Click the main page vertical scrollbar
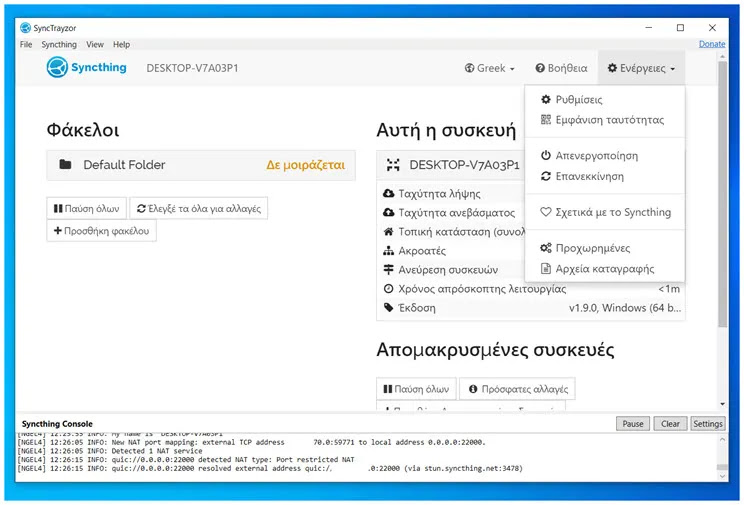The image size is (744, 505). [x=722, y=194]
